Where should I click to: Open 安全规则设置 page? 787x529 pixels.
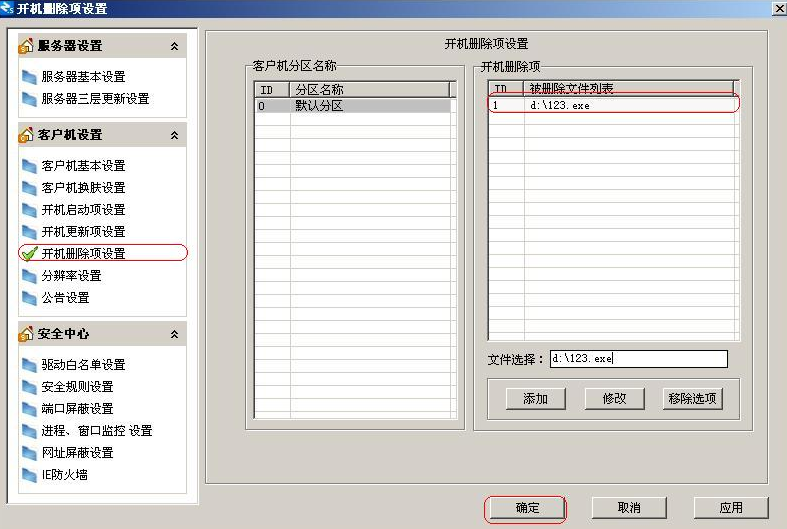coord(77,387)
